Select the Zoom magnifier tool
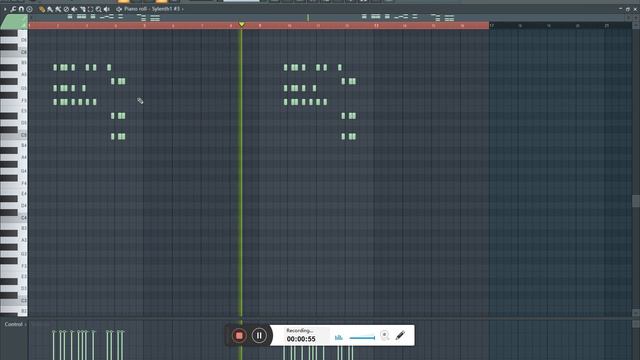640x360 pixels. 99,9
